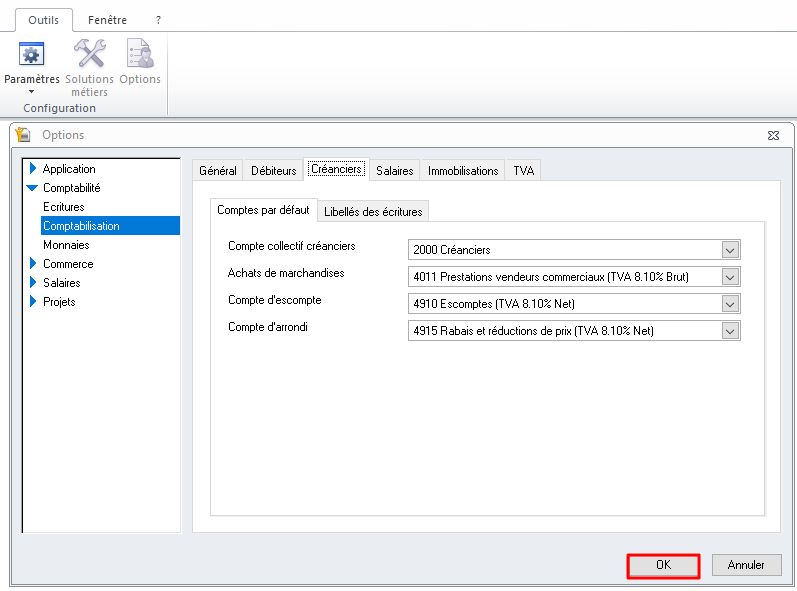Open the Compte d'arrondi dropdown
The height and width of the screenshot is (591, 797).
pos(730,331)
